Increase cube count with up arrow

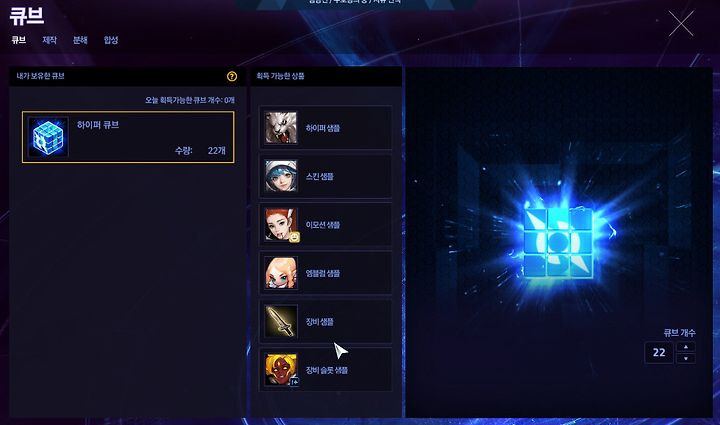point(686,347)
